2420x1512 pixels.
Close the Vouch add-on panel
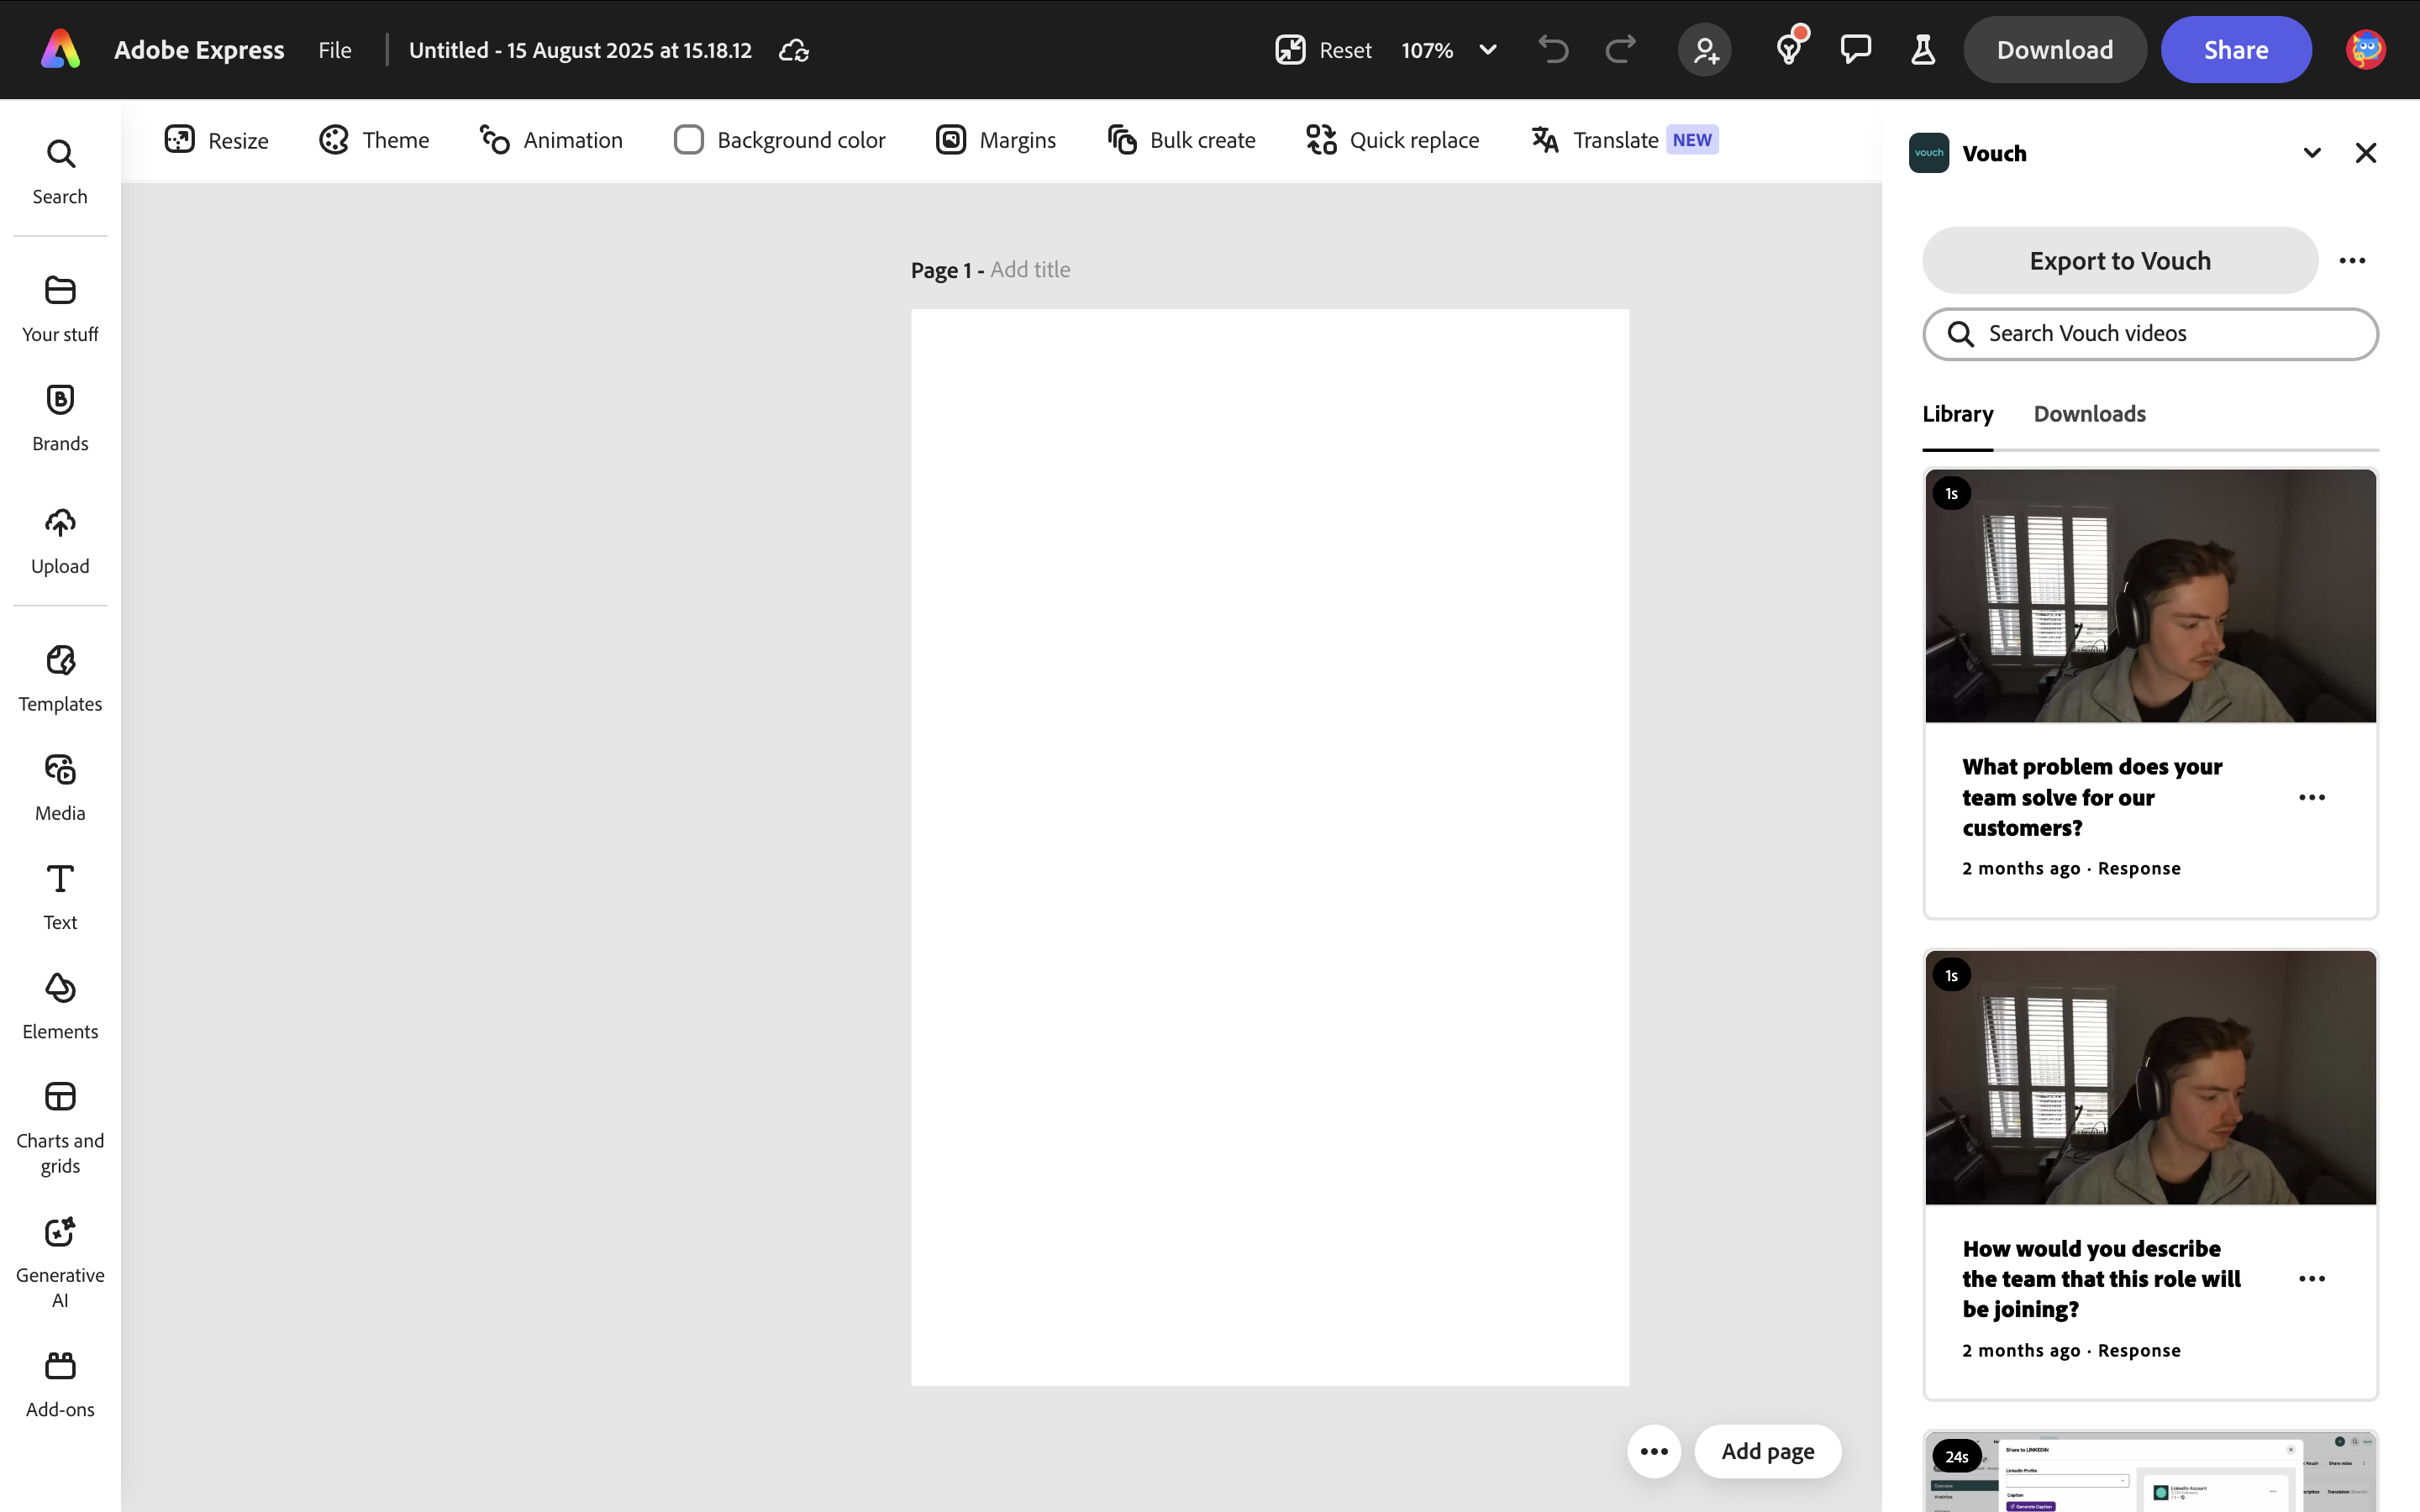click(x=2366, y=153)
